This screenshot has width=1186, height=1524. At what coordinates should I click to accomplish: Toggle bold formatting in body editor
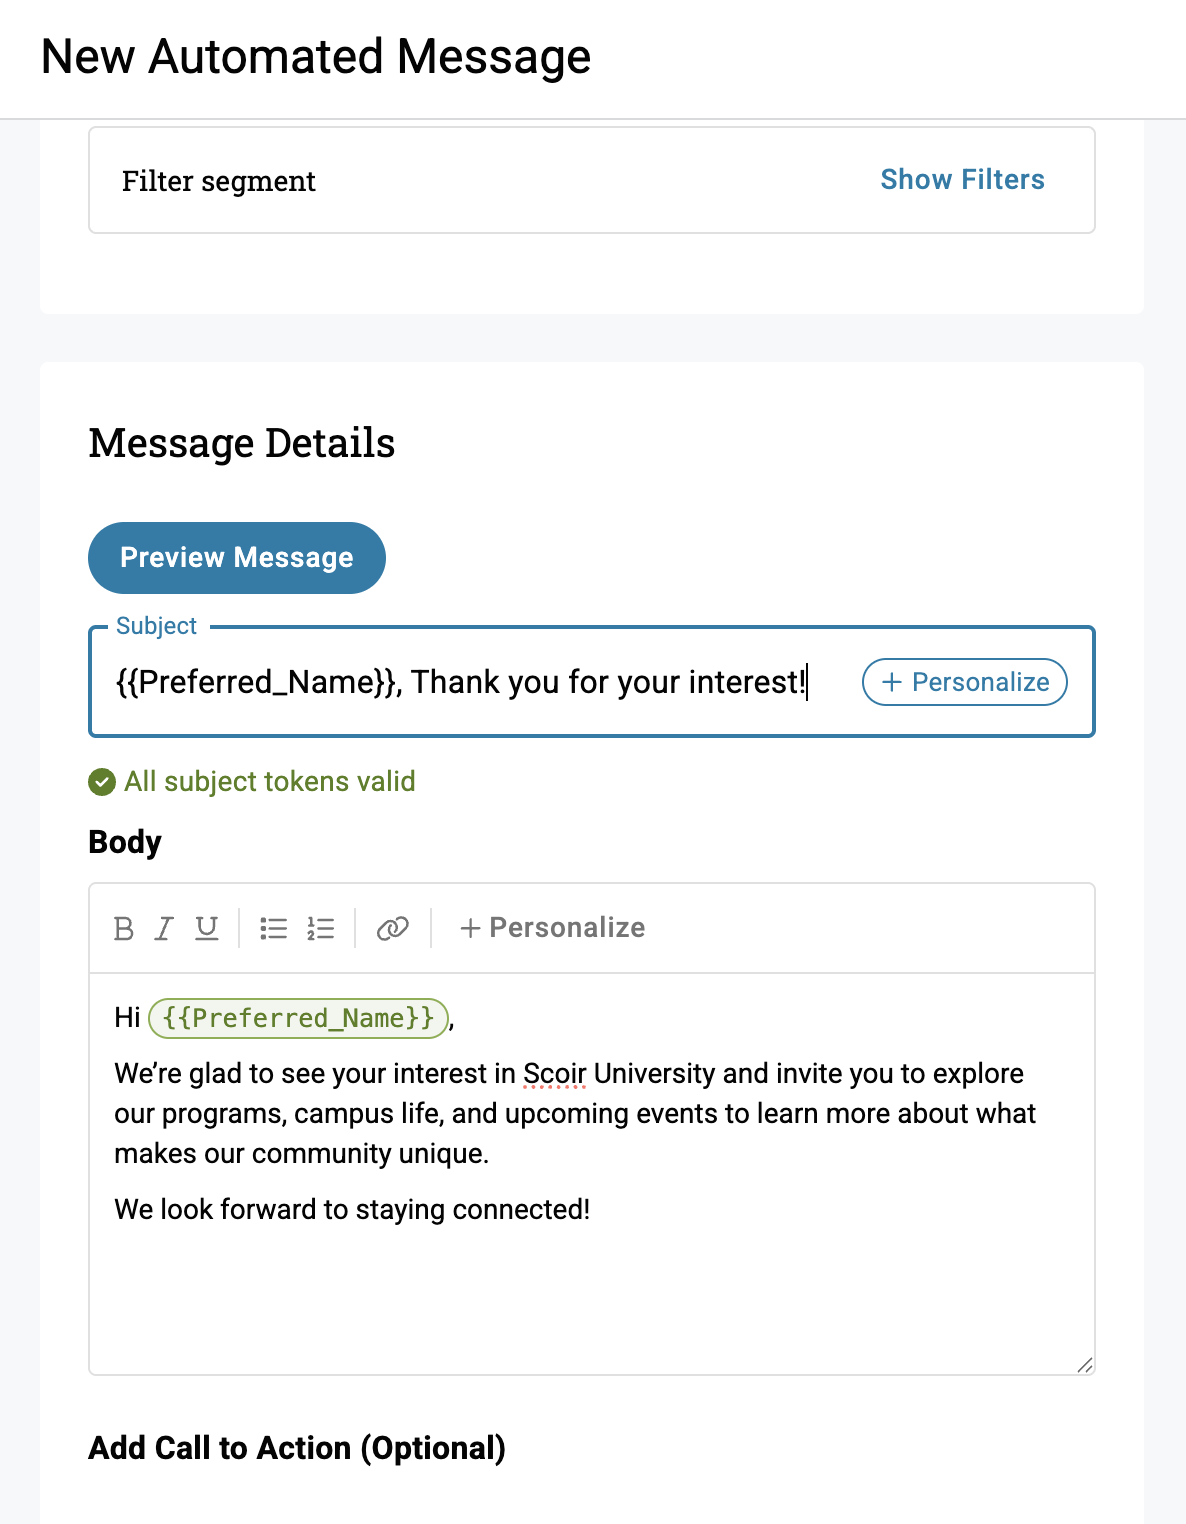coord(124,929)
